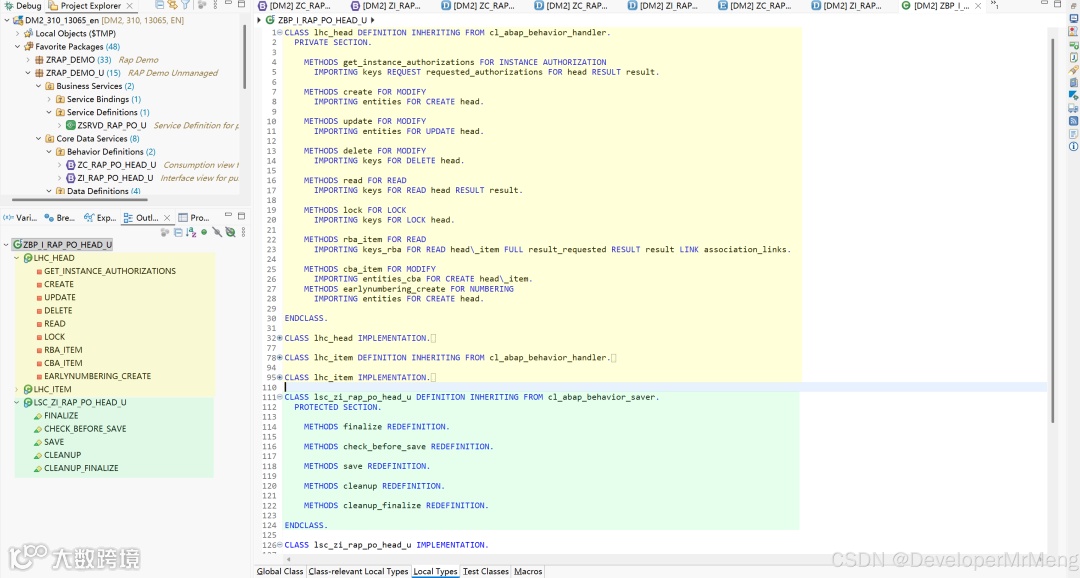Switch to Macros tab

[528, 571]
